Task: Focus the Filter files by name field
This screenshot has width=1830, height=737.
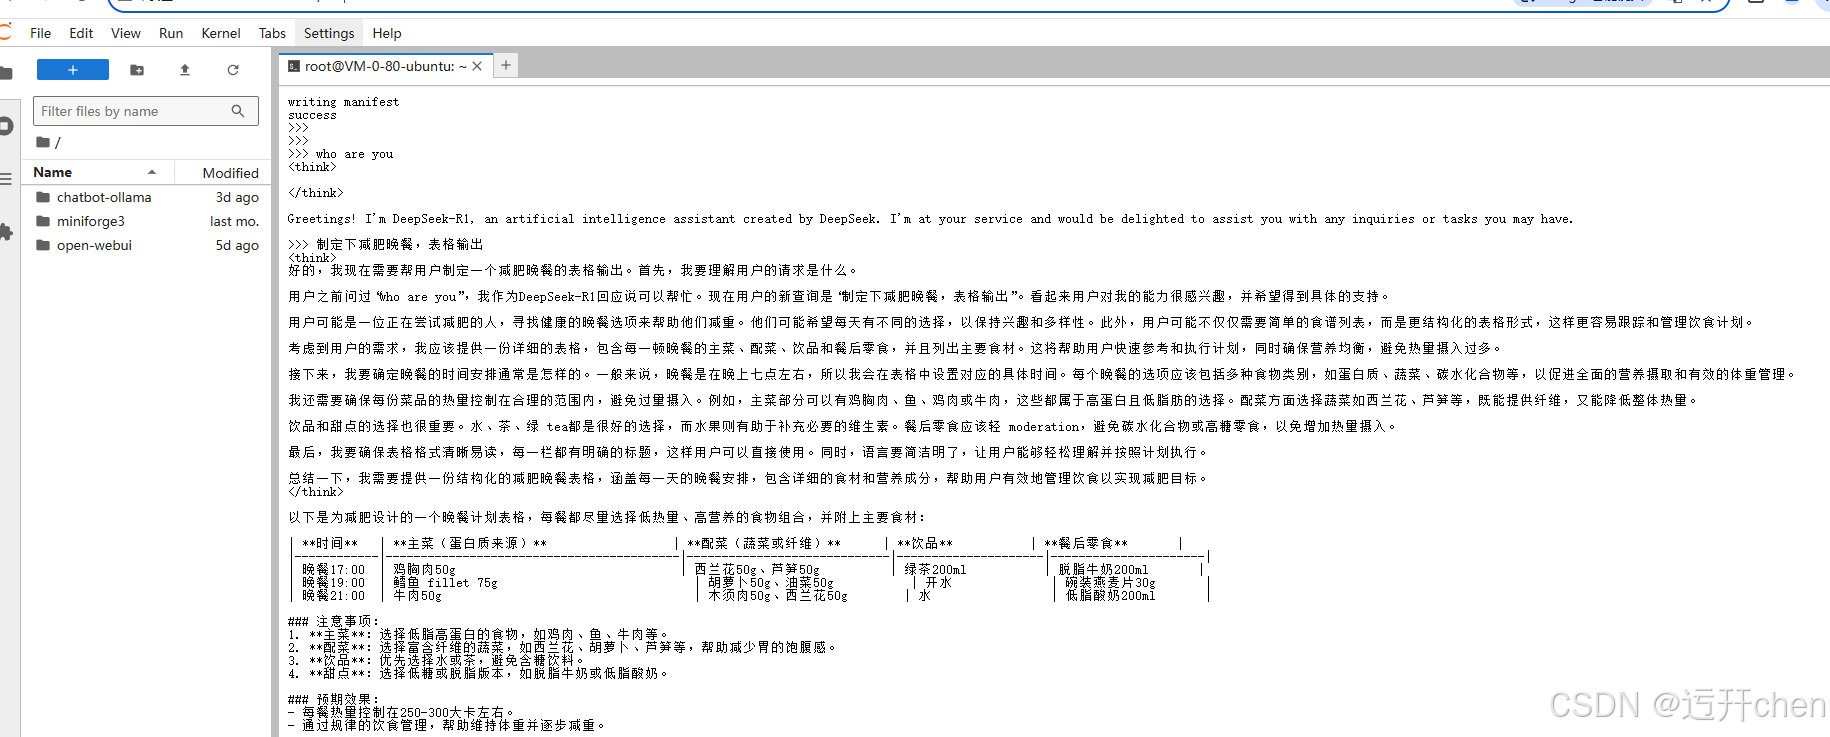Action: [146, 111]
